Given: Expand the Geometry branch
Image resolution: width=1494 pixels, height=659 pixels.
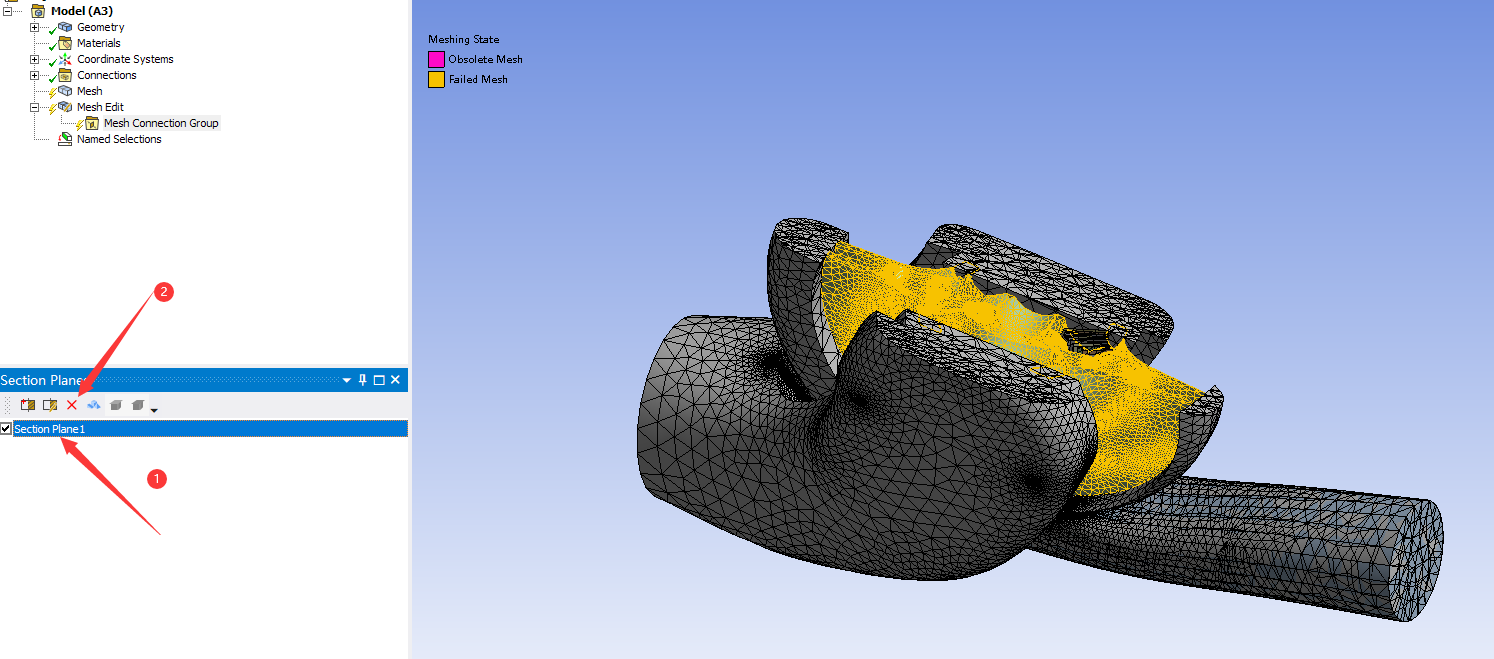Looking at the screenshot, I should click(33, 27).
